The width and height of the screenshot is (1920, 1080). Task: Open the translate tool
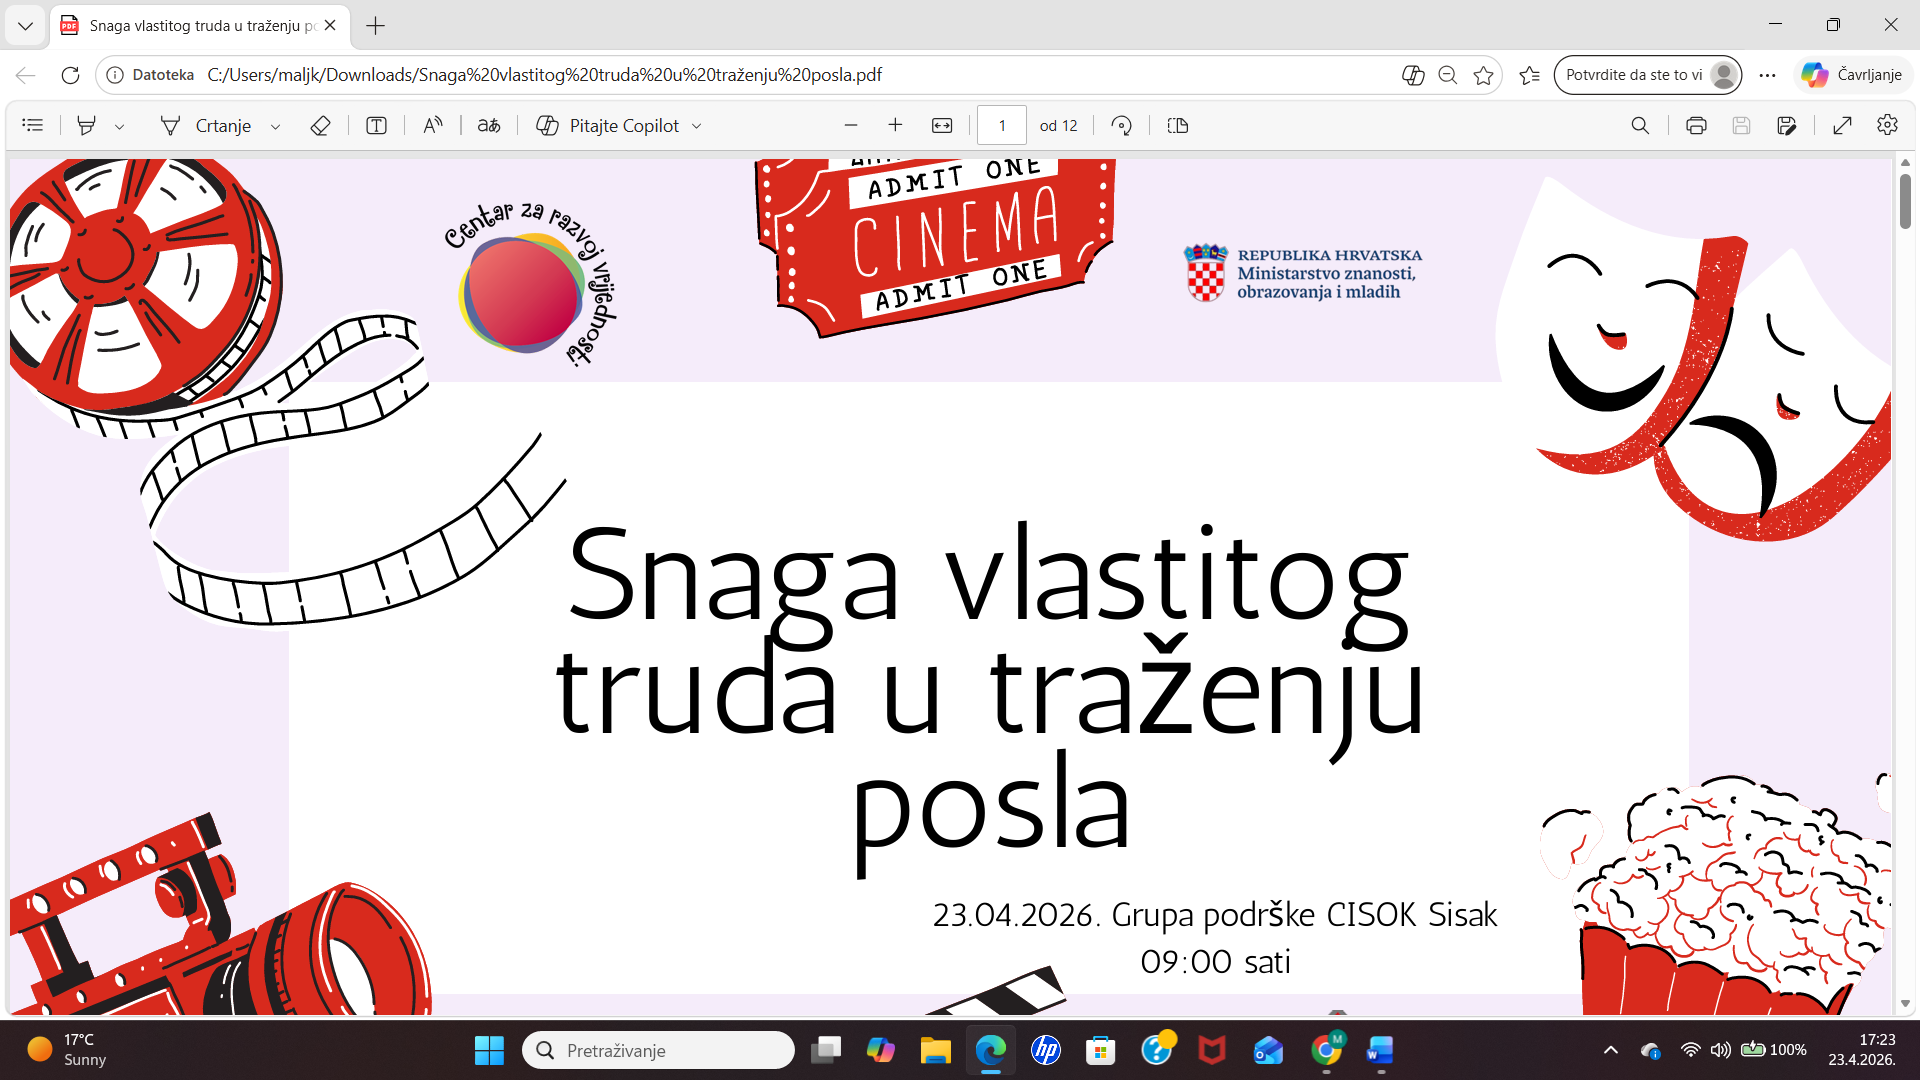tap(489, 125)
